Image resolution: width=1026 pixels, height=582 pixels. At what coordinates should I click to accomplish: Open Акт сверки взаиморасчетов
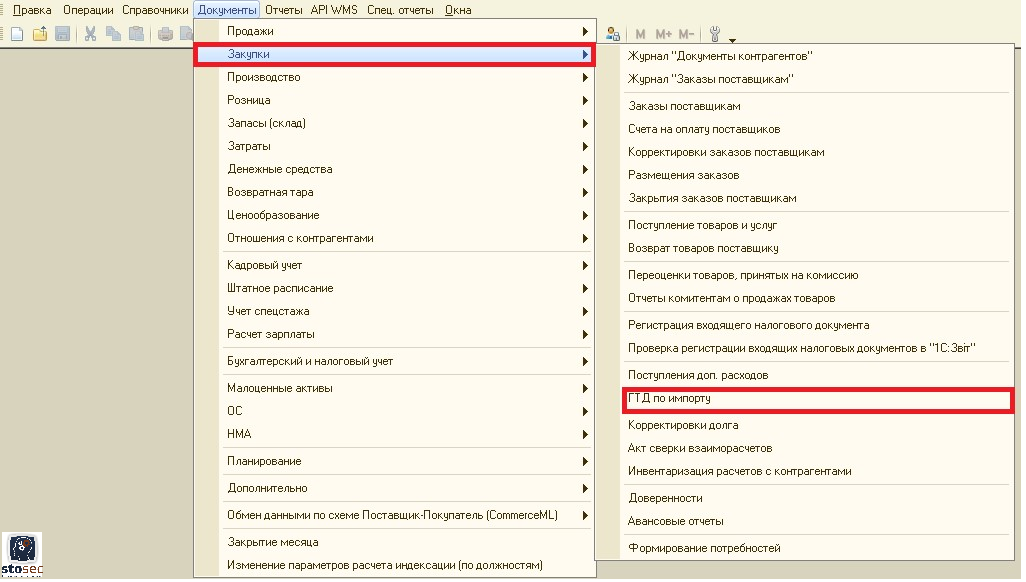pos(805,448)
